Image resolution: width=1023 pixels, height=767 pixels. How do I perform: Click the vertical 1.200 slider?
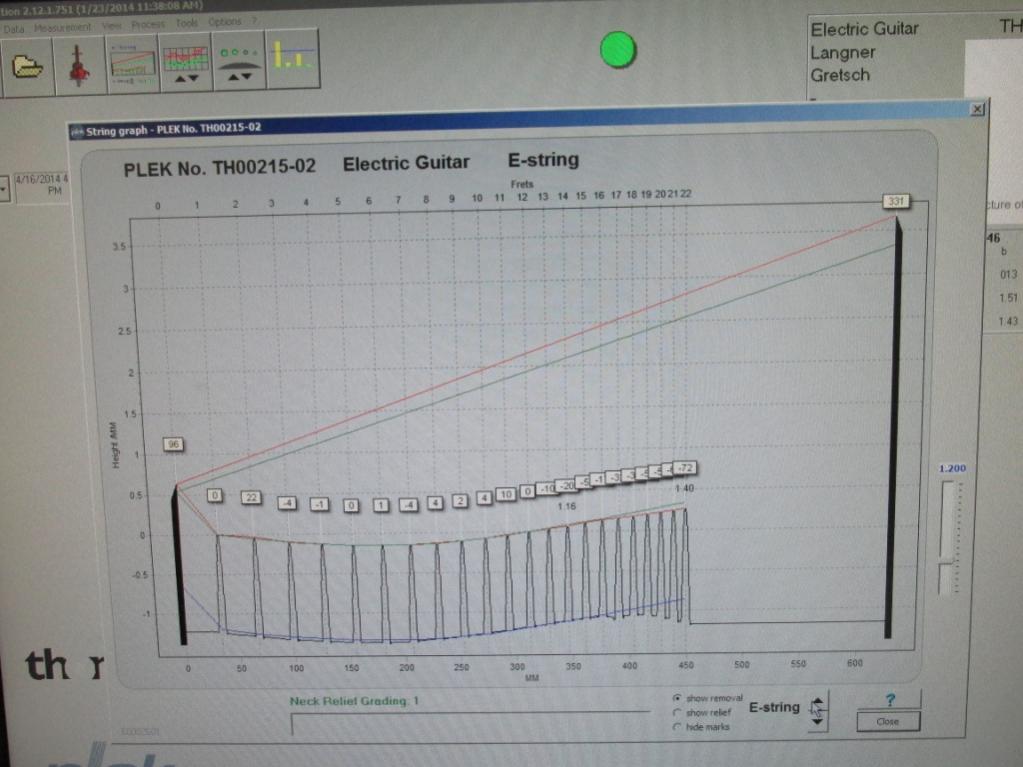tap(949, 537)
